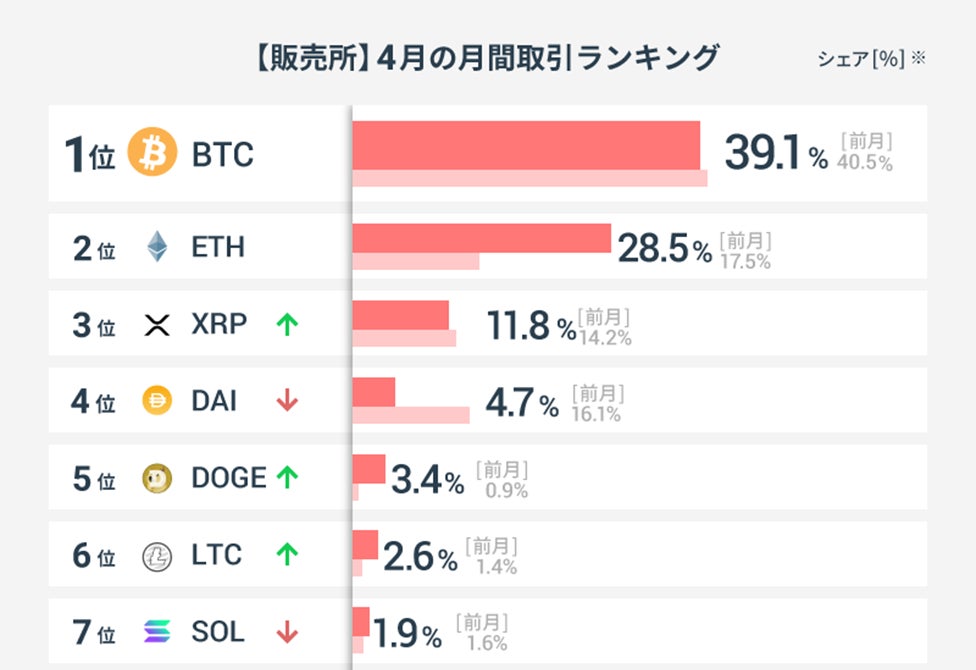Click the red down arrow beside DAI
This screenshot has height=670, width=976.
(287, 401)
